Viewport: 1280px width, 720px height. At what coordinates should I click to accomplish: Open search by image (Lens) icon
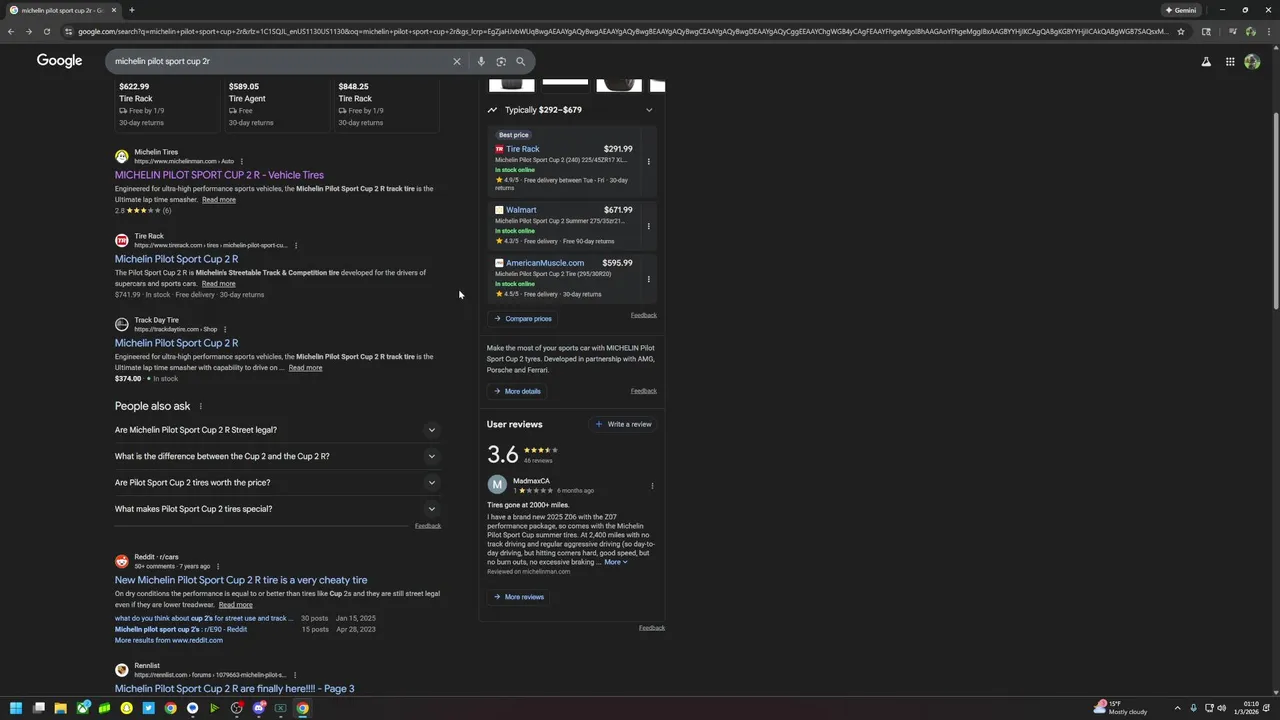tap(501, 61)
